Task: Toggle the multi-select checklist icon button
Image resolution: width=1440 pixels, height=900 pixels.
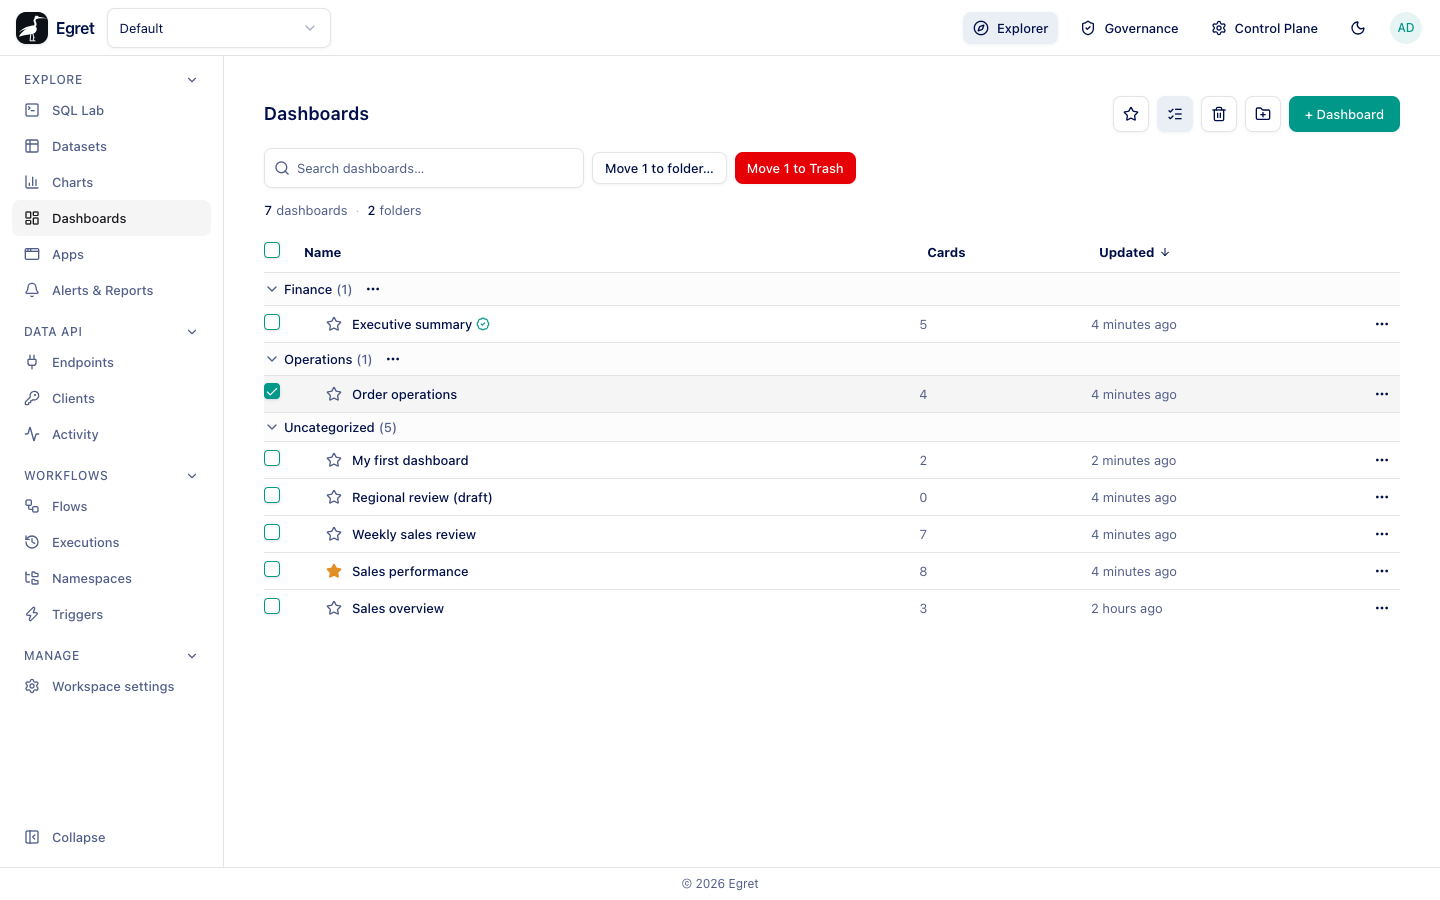Action: tap(1175, 114)
